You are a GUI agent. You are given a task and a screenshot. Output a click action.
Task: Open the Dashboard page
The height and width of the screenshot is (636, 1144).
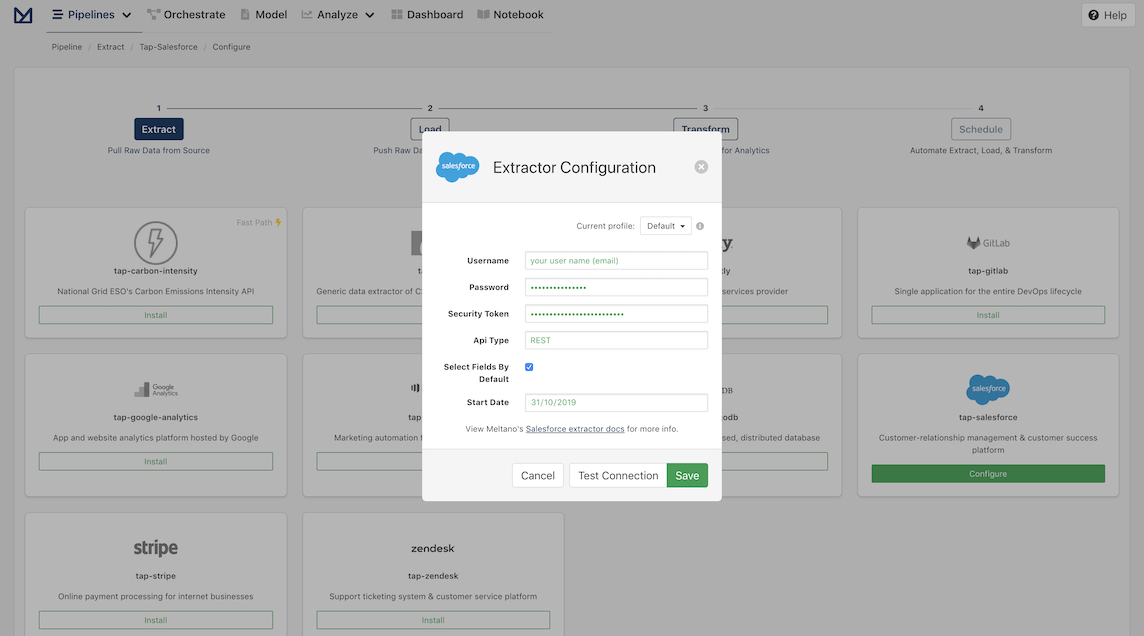pos(427,15)
